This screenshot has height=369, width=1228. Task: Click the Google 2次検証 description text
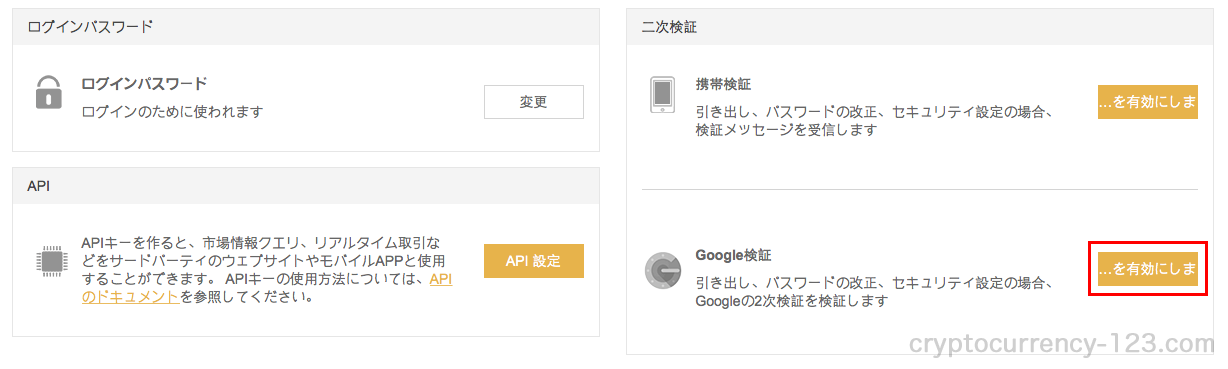coord(875,291)
